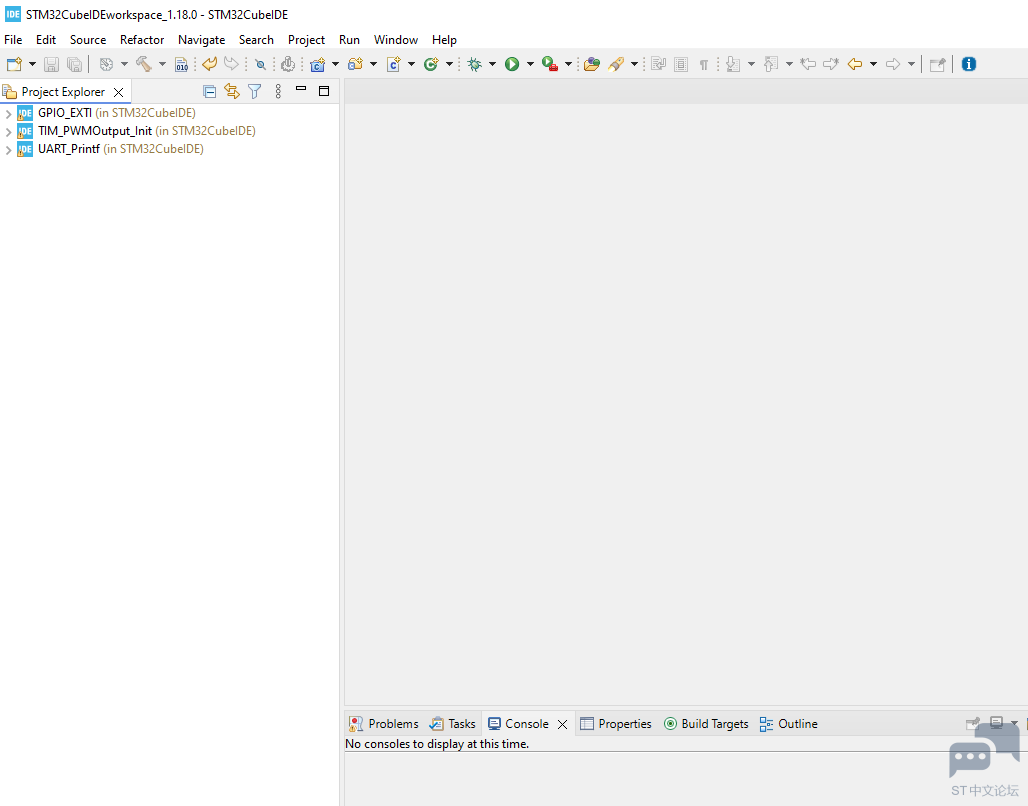Screen dimensions: 1028x806
Task: Expand the UART_Printf project node
Action: (9, 150)
